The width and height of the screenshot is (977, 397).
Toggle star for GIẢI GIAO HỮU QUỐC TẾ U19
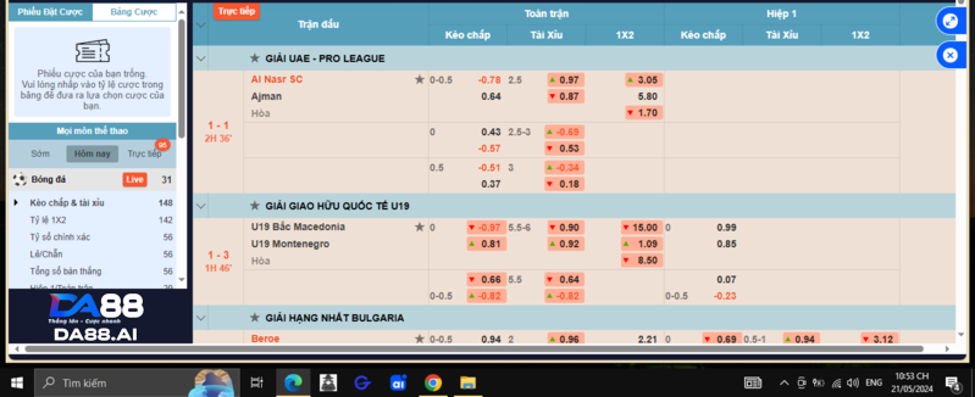tap(254, 206)
